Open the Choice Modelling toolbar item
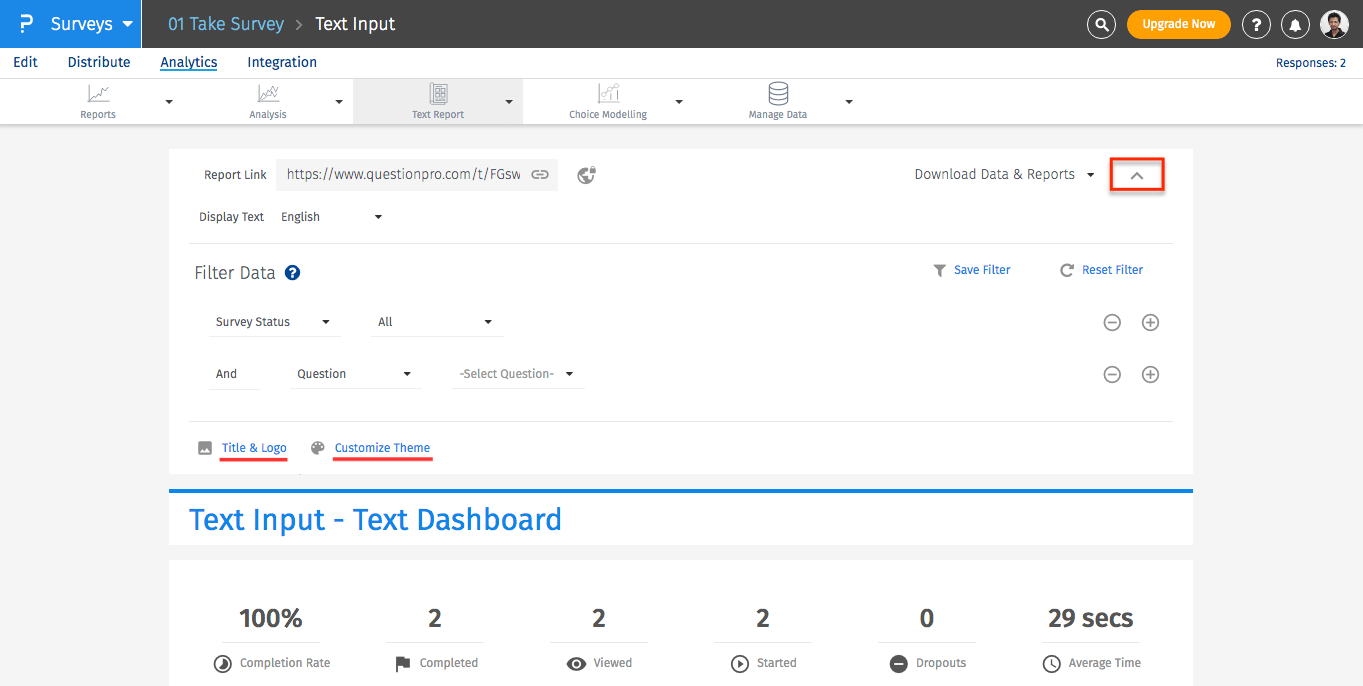The image size is (1363, 686). click(x=608, y=102)
